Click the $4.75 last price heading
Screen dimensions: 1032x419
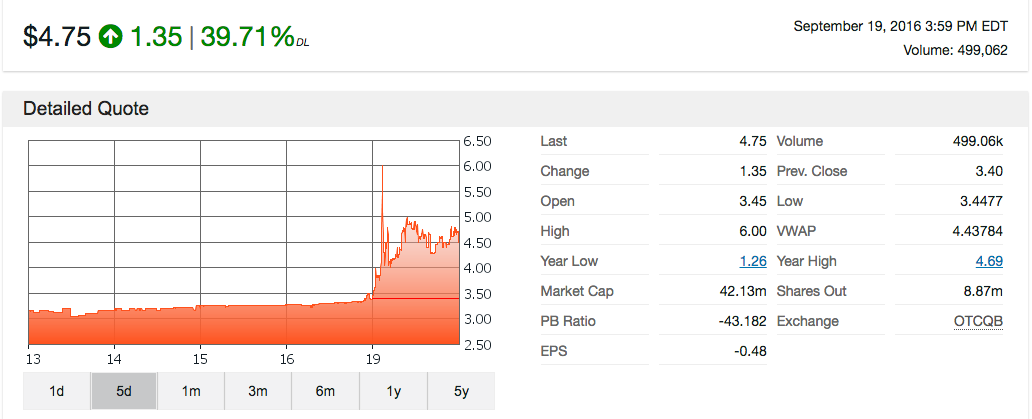pos(56,37)
